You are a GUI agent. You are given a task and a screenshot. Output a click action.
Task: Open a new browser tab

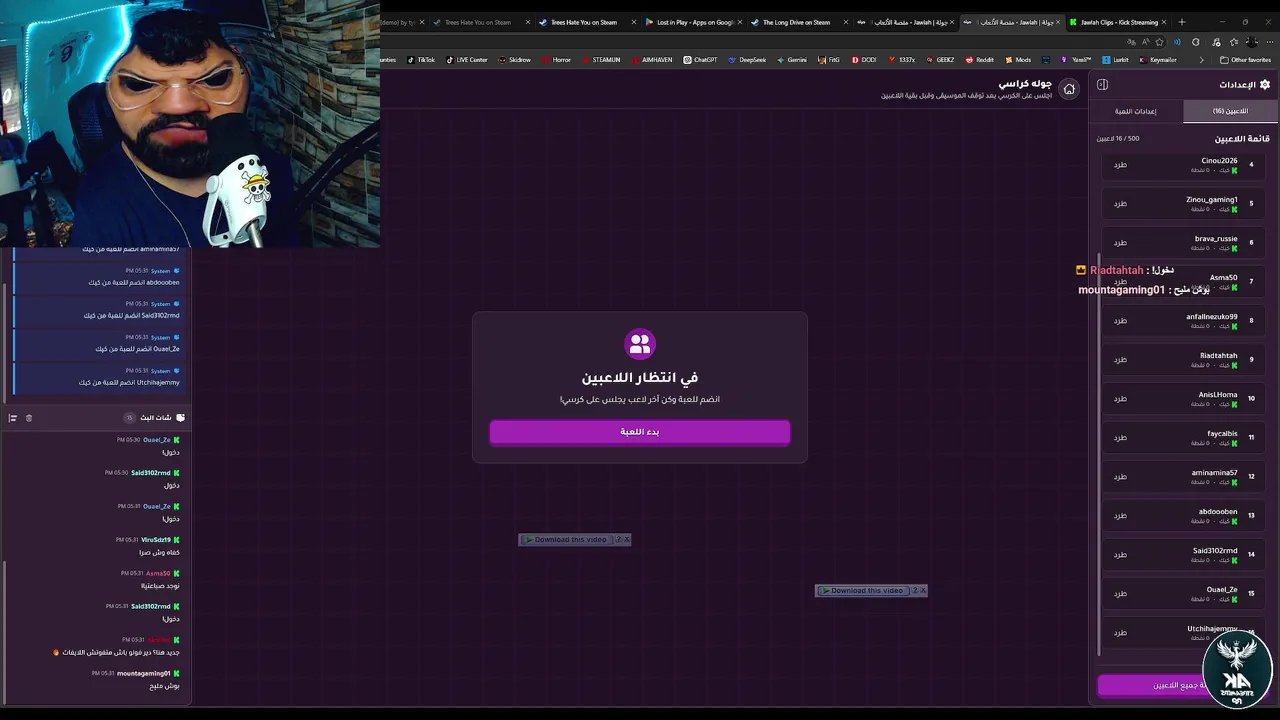pyautogui.click(x=1181, y=22)
